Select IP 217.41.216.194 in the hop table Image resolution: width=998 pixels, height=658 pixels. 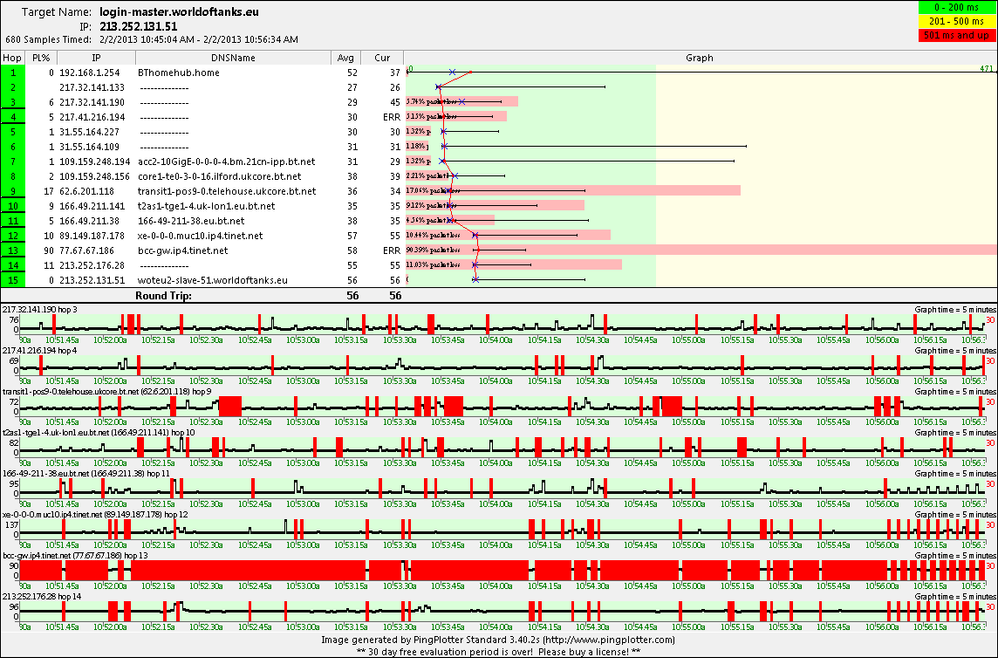(92, 117)
